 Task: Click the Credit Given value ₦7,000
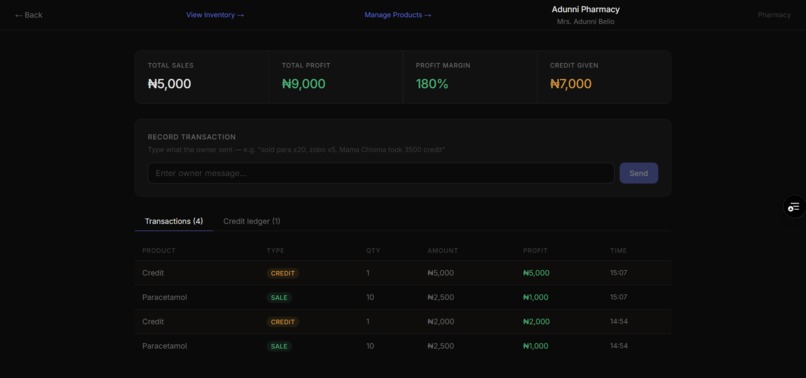[571, 84]
